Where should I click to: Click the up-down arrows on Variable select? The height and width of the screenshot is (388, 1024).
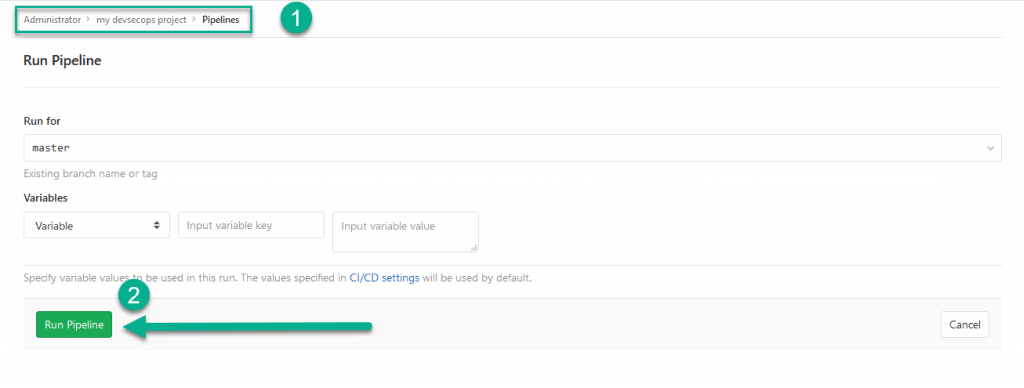[x=157, y=225]
